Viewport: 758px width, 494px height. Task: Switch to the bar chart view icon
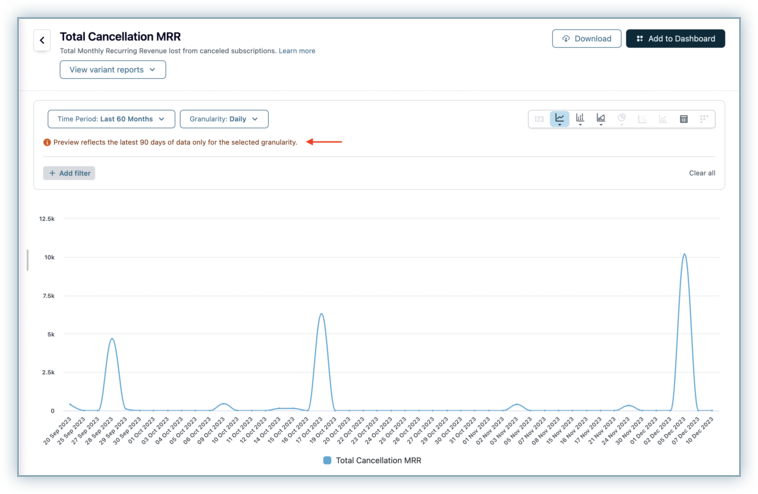(580, 119)
